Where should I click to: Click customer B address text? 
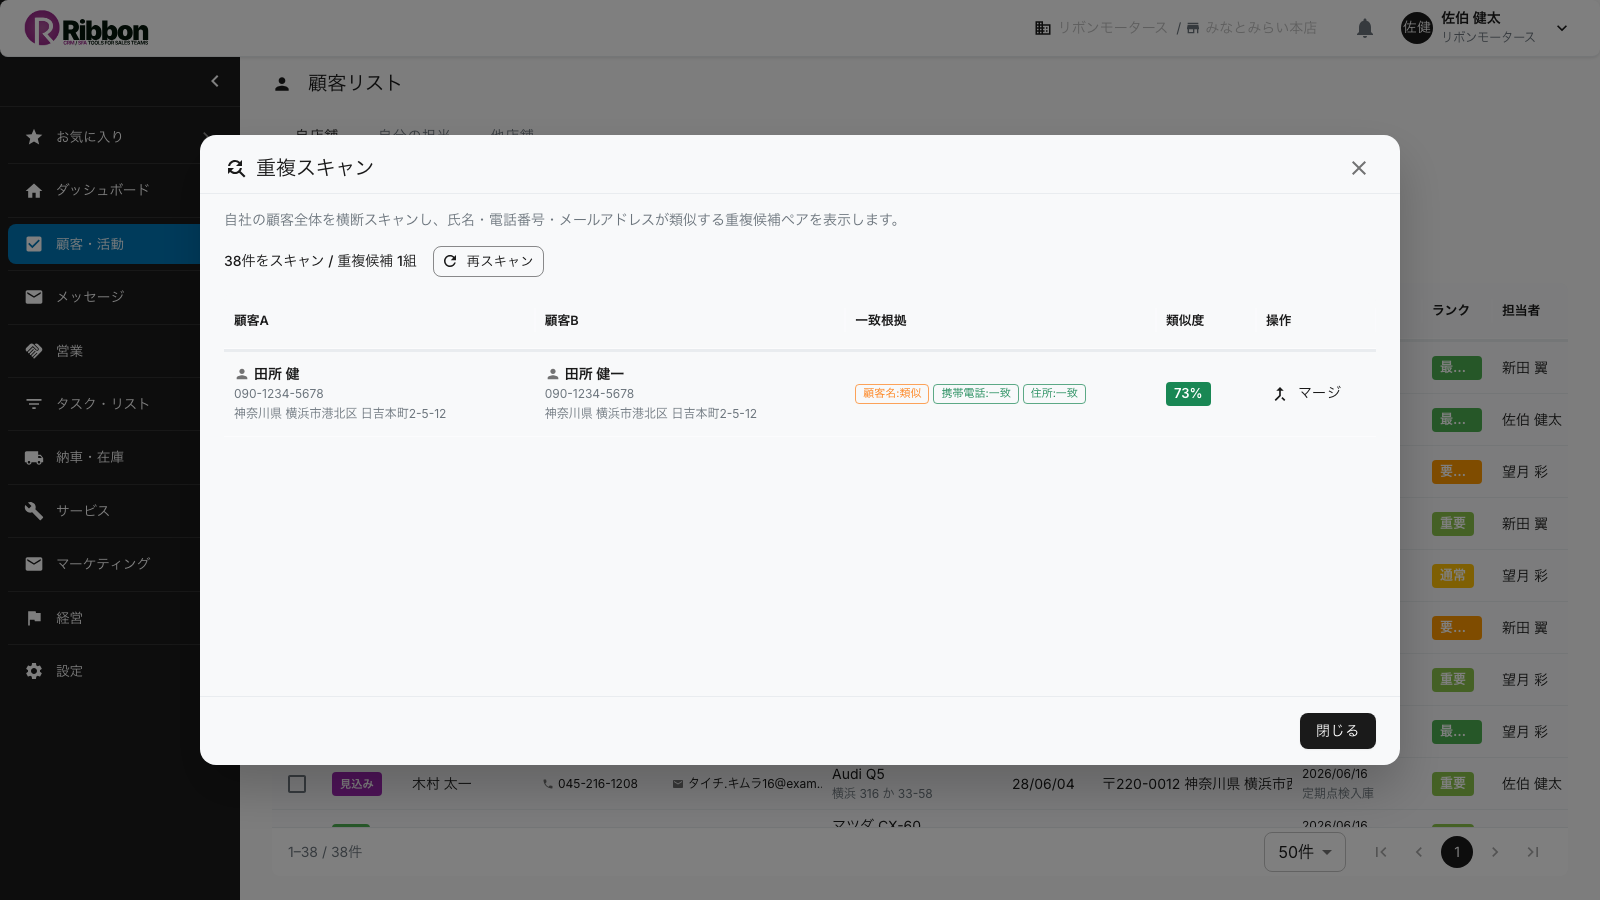pyautogui.click(x=651, y=414)
